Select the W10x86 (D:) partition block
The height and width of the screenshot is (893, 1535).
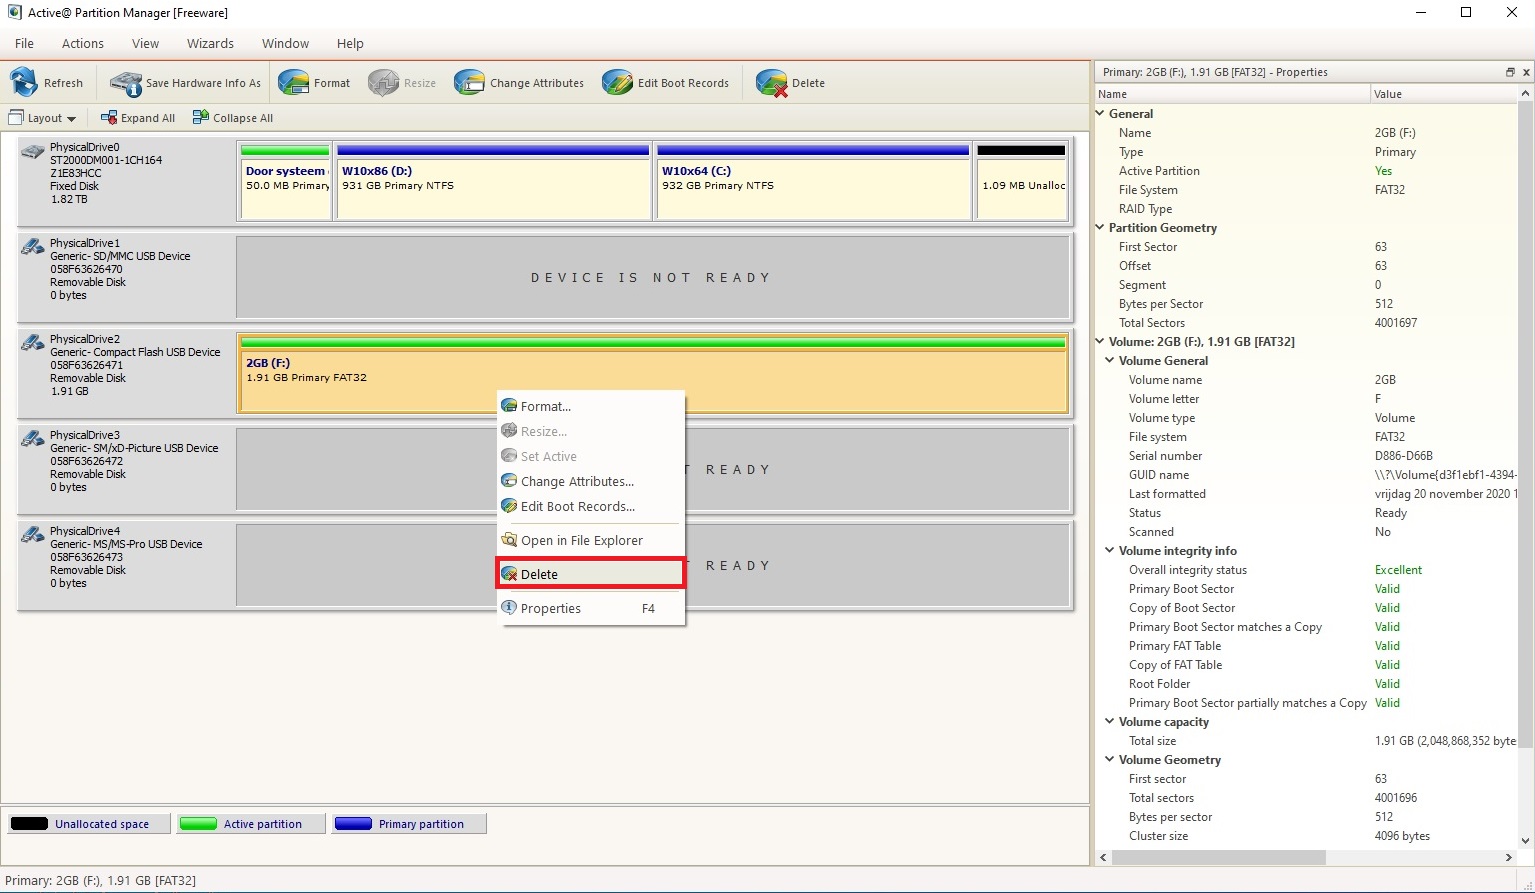[494, 180]
